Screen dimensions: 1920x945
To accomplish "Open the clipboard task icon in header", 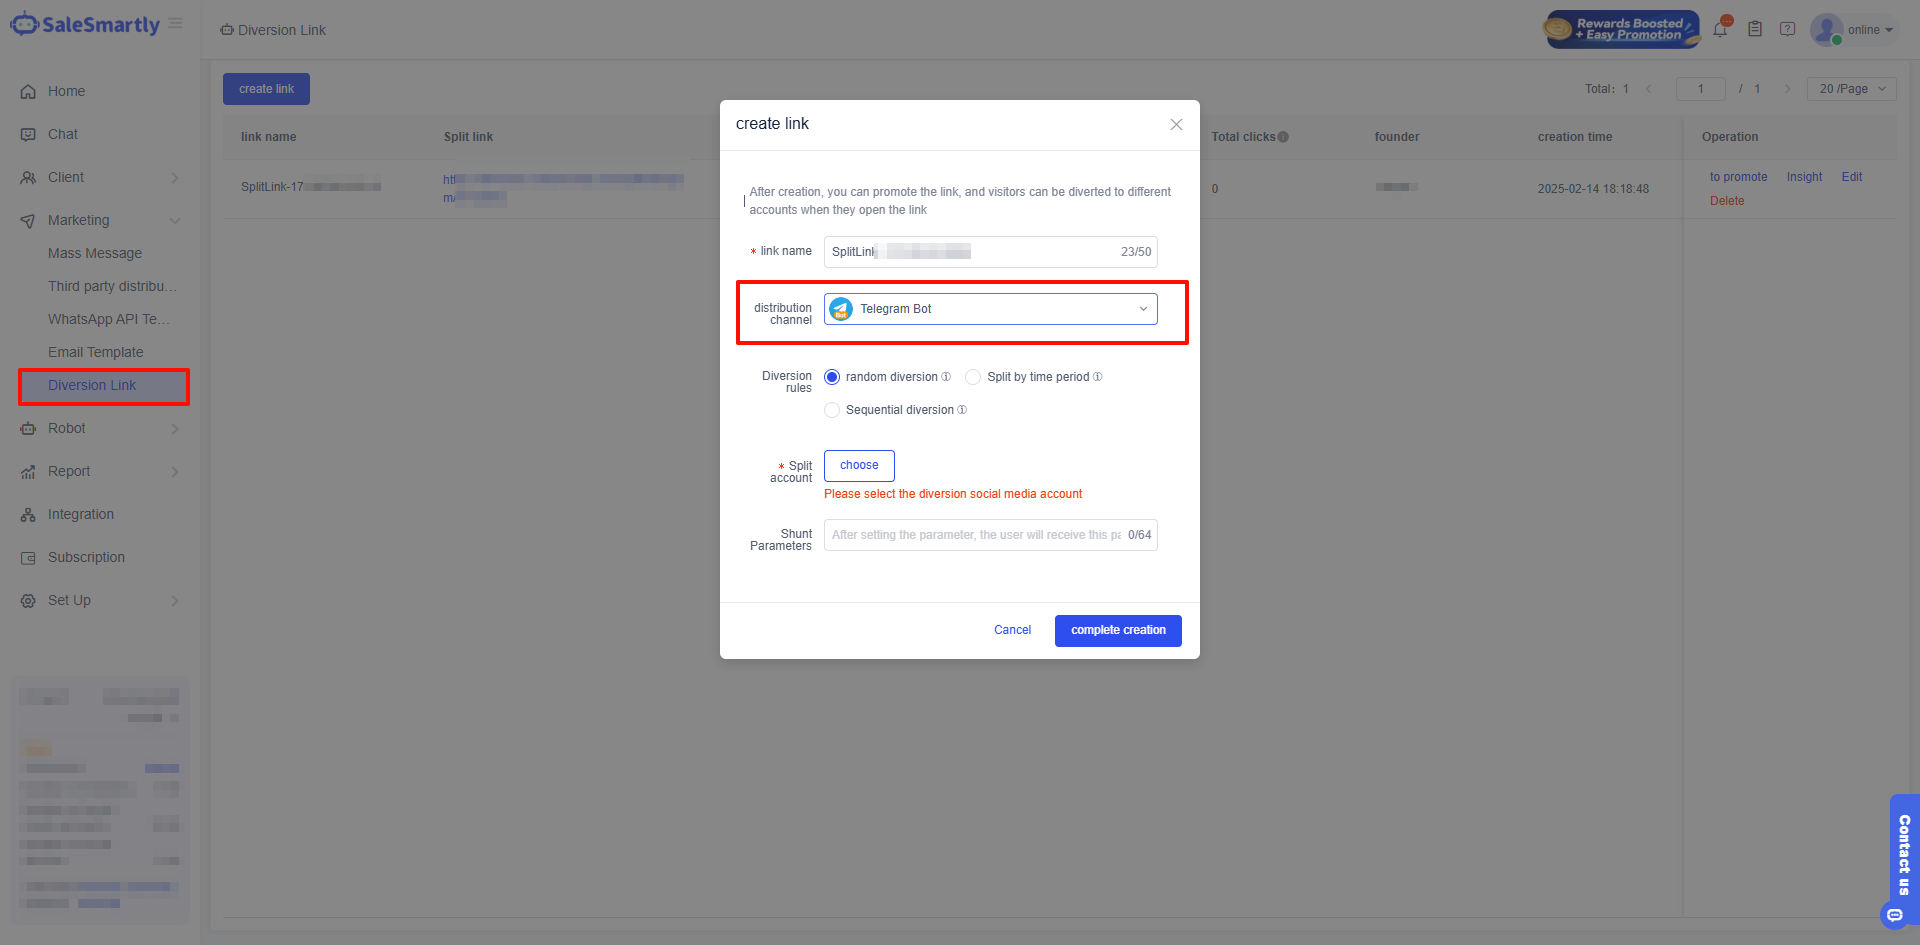I will tap(1755, 30).
